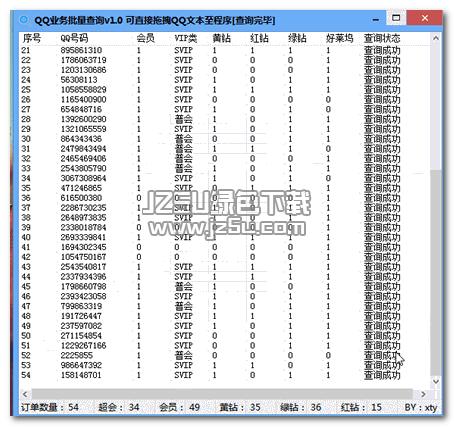Click the QQ号码 column header
This screenshot has width=454, height=427.
(74, 38)
